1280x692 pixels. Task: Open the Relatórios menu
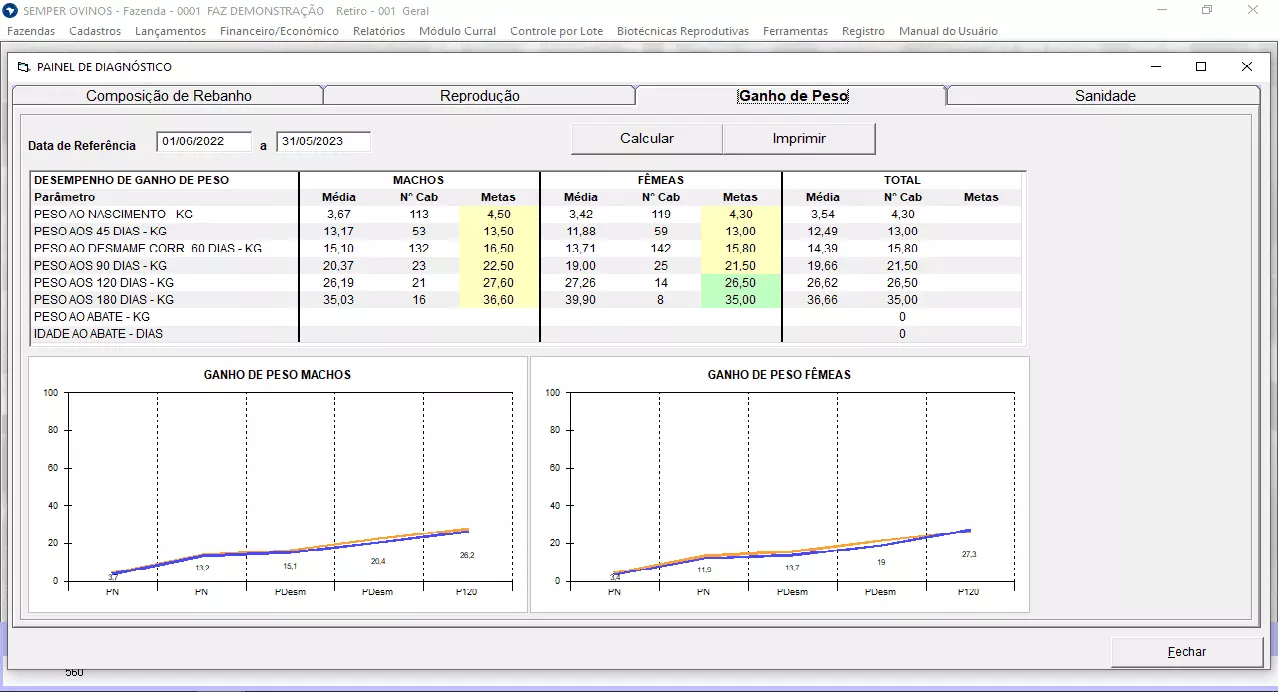(x=379, y=31)
